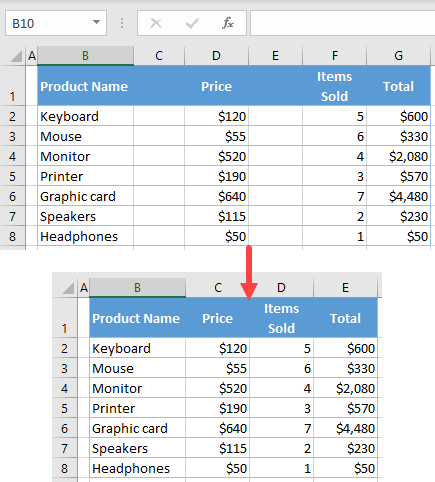Click '$640' price in upper table

217,196
